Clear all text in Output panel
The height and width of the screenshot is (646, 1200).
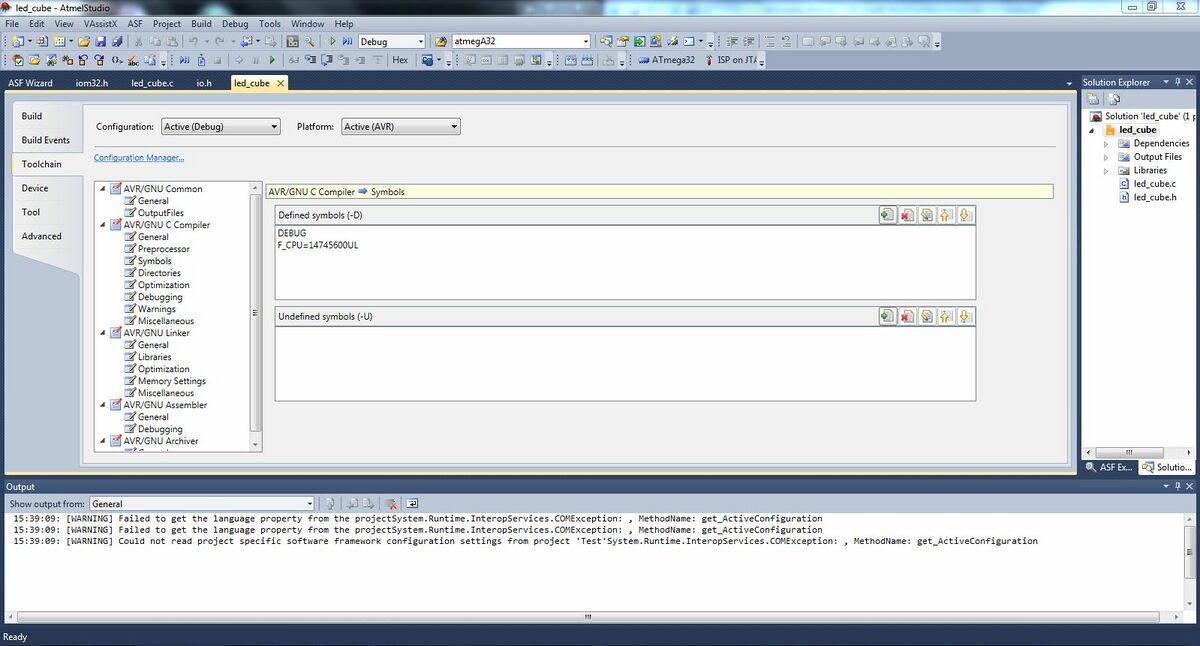tap(392, 504)
